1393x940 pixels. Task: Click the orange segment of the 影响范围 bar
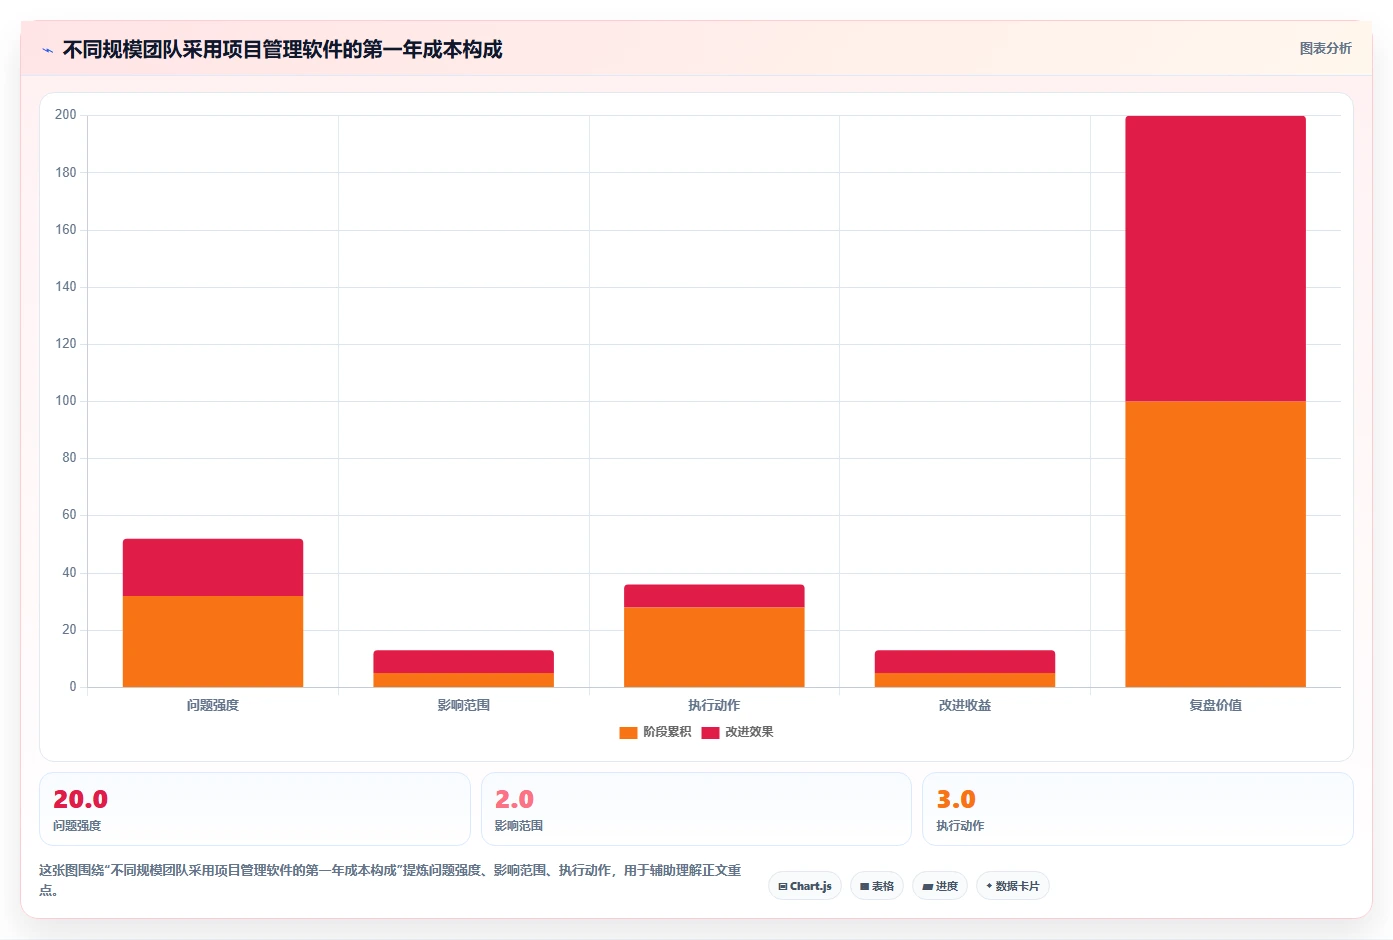click(463, 680)
